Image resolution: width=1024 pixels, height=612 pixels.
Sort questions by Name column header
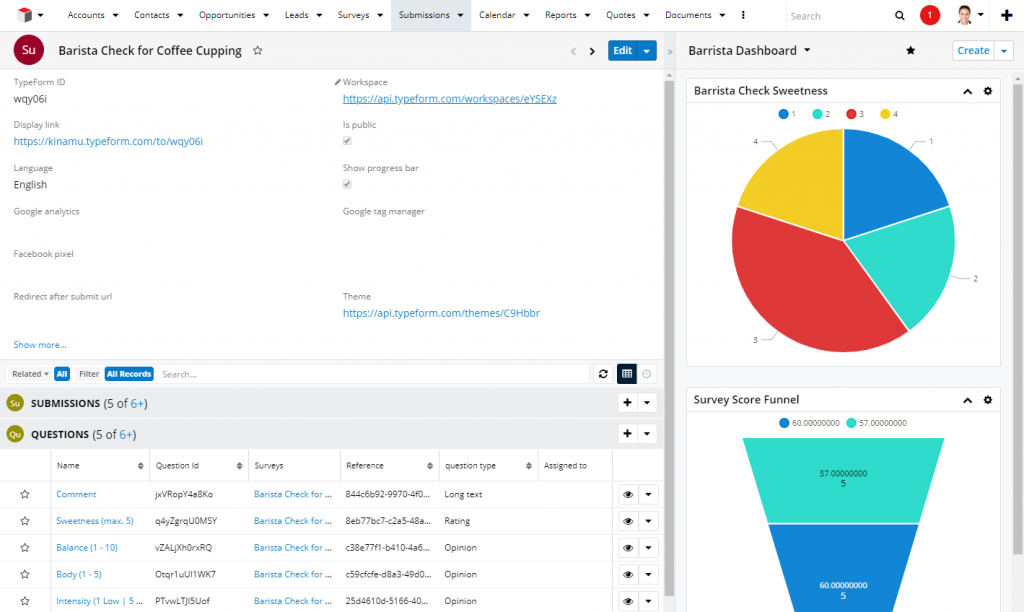[100, 466]
